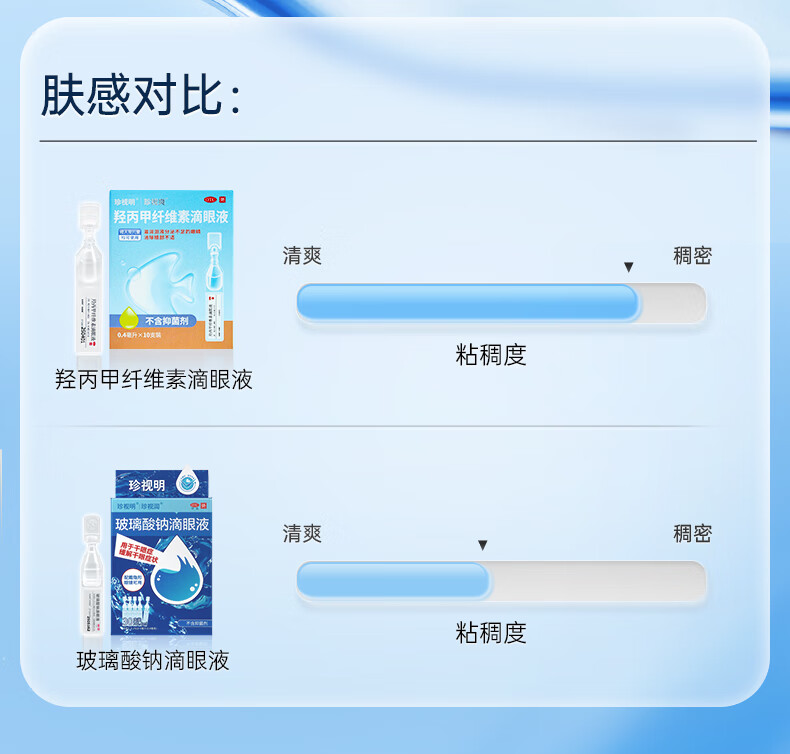Click the 粘稠度 caption under the upper bar
The width and height of the screenshot is (790, 754).
tap(491, 355)
